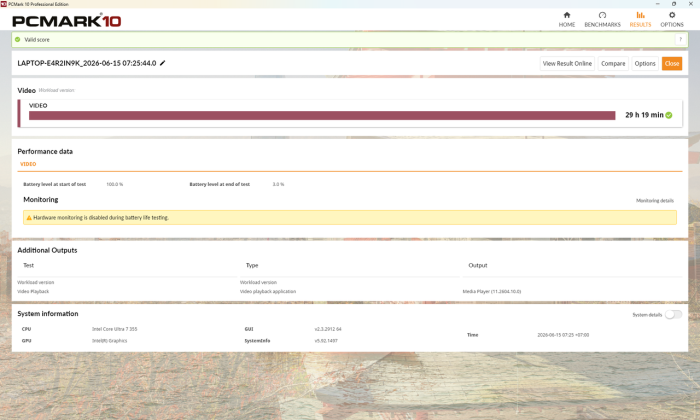
Task: Click the Time value 2026-06-15 07:25
Action: pyautogui.click(x=563, y=335)
